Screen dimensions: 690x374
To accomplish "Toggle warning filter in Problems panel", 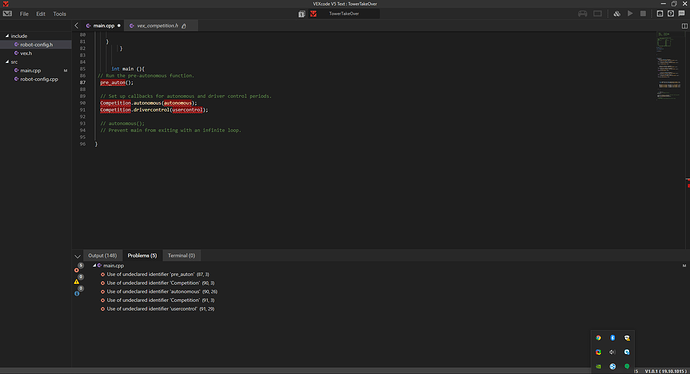I will [77, 282].
